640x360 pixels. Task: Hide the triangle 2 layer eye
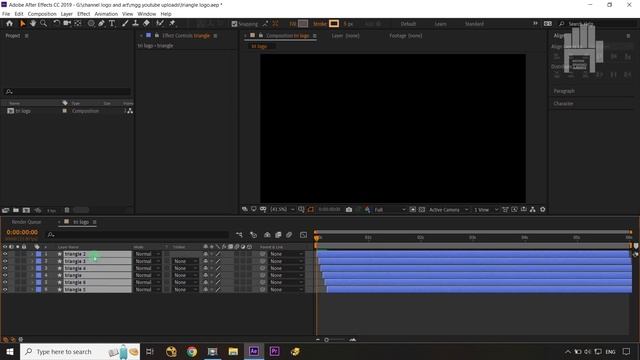pyautogui.click(x=5, y=254)
